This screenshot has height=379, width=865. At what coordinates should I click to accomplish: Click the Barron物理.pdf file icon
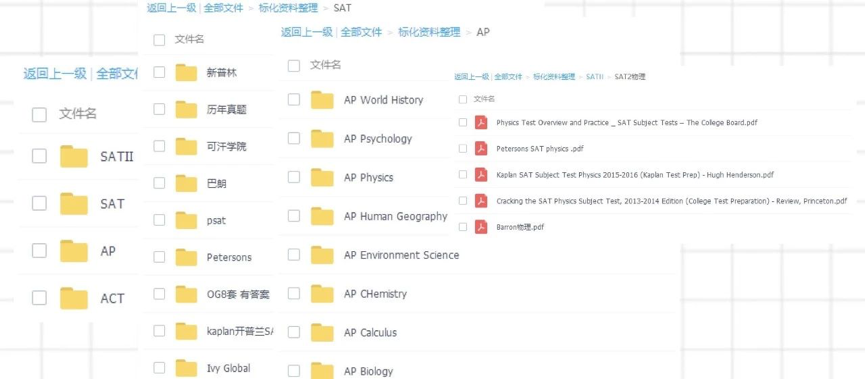[481, 227]
